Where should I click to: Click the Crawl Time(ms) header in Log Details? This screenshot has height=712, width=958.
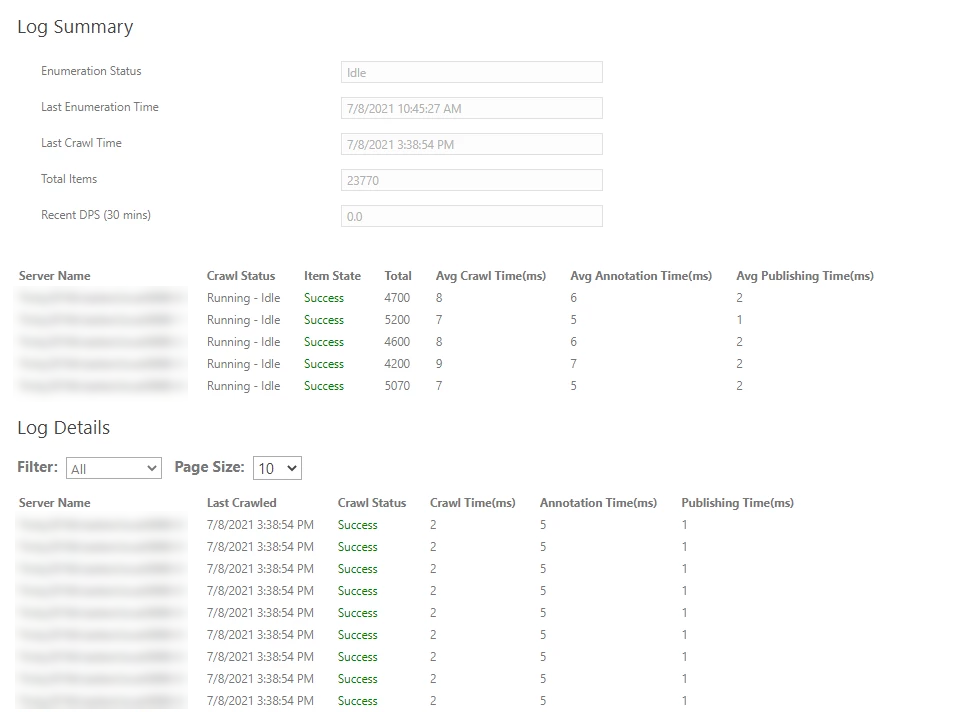(472, 503)
